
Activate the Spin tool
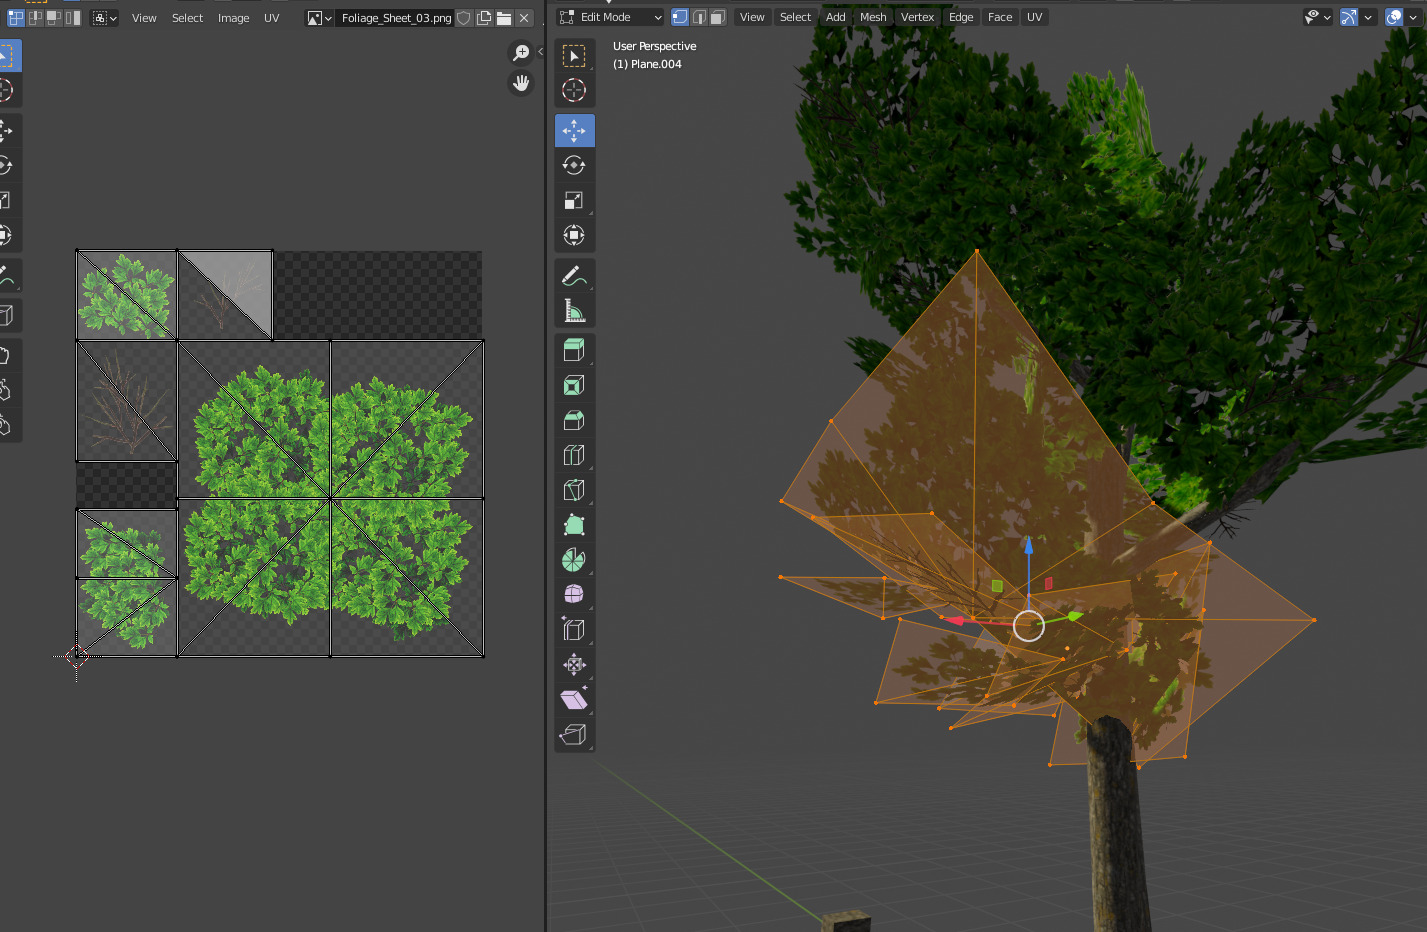coord(575,560)
